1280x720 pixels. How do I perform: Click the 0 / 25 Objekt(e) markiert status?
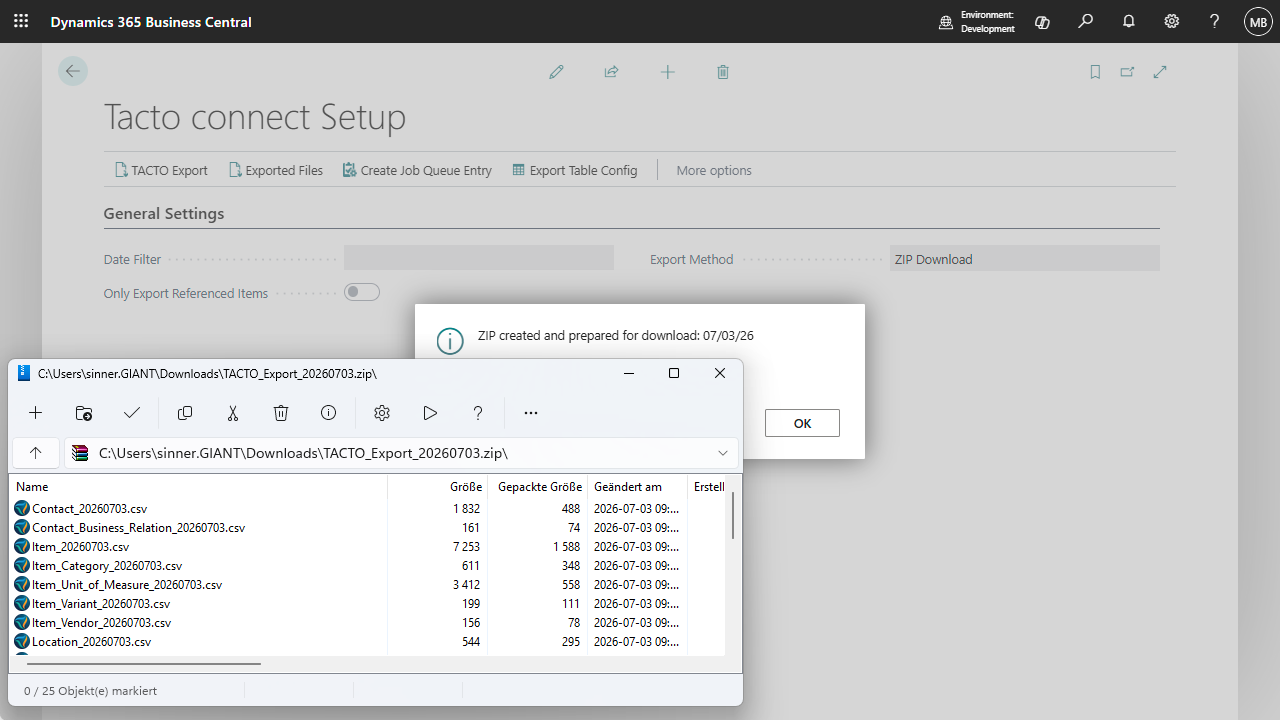(90, 691)
